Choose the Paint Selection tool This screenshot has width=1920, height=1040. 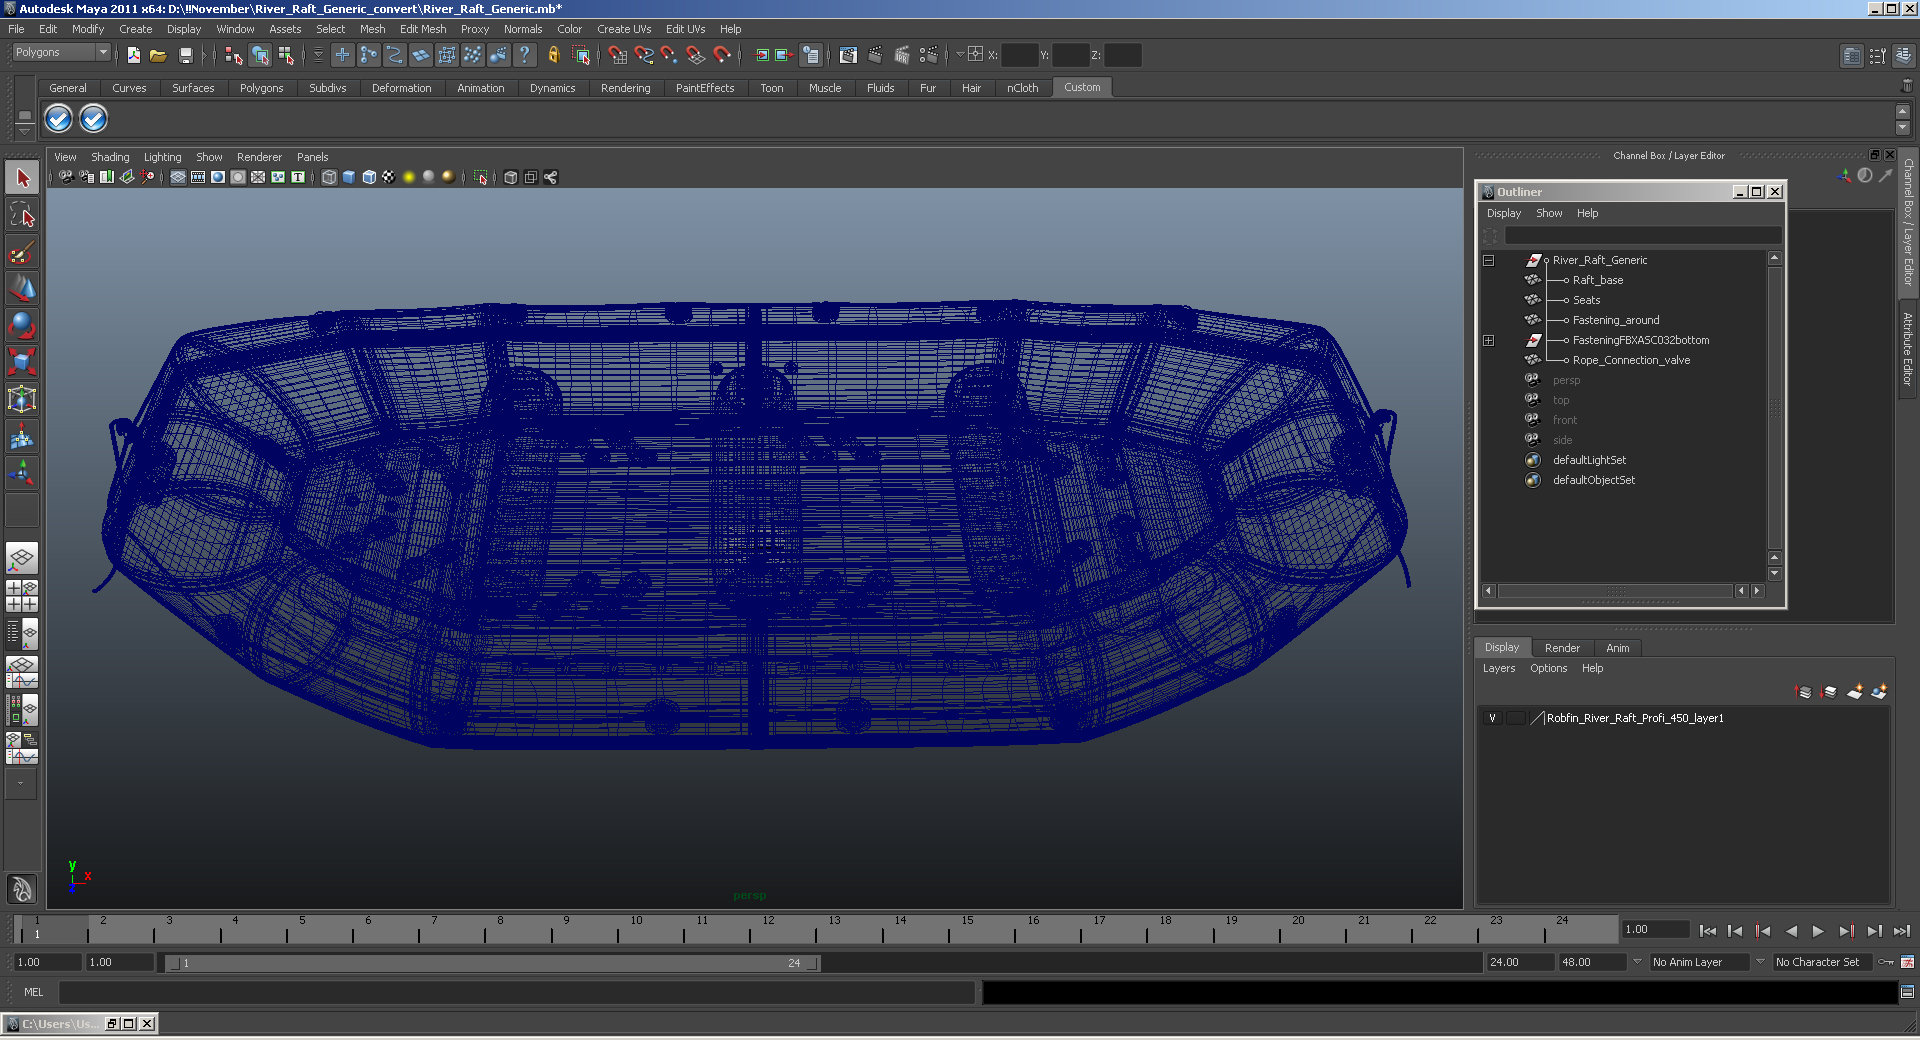tap(22, 252)
